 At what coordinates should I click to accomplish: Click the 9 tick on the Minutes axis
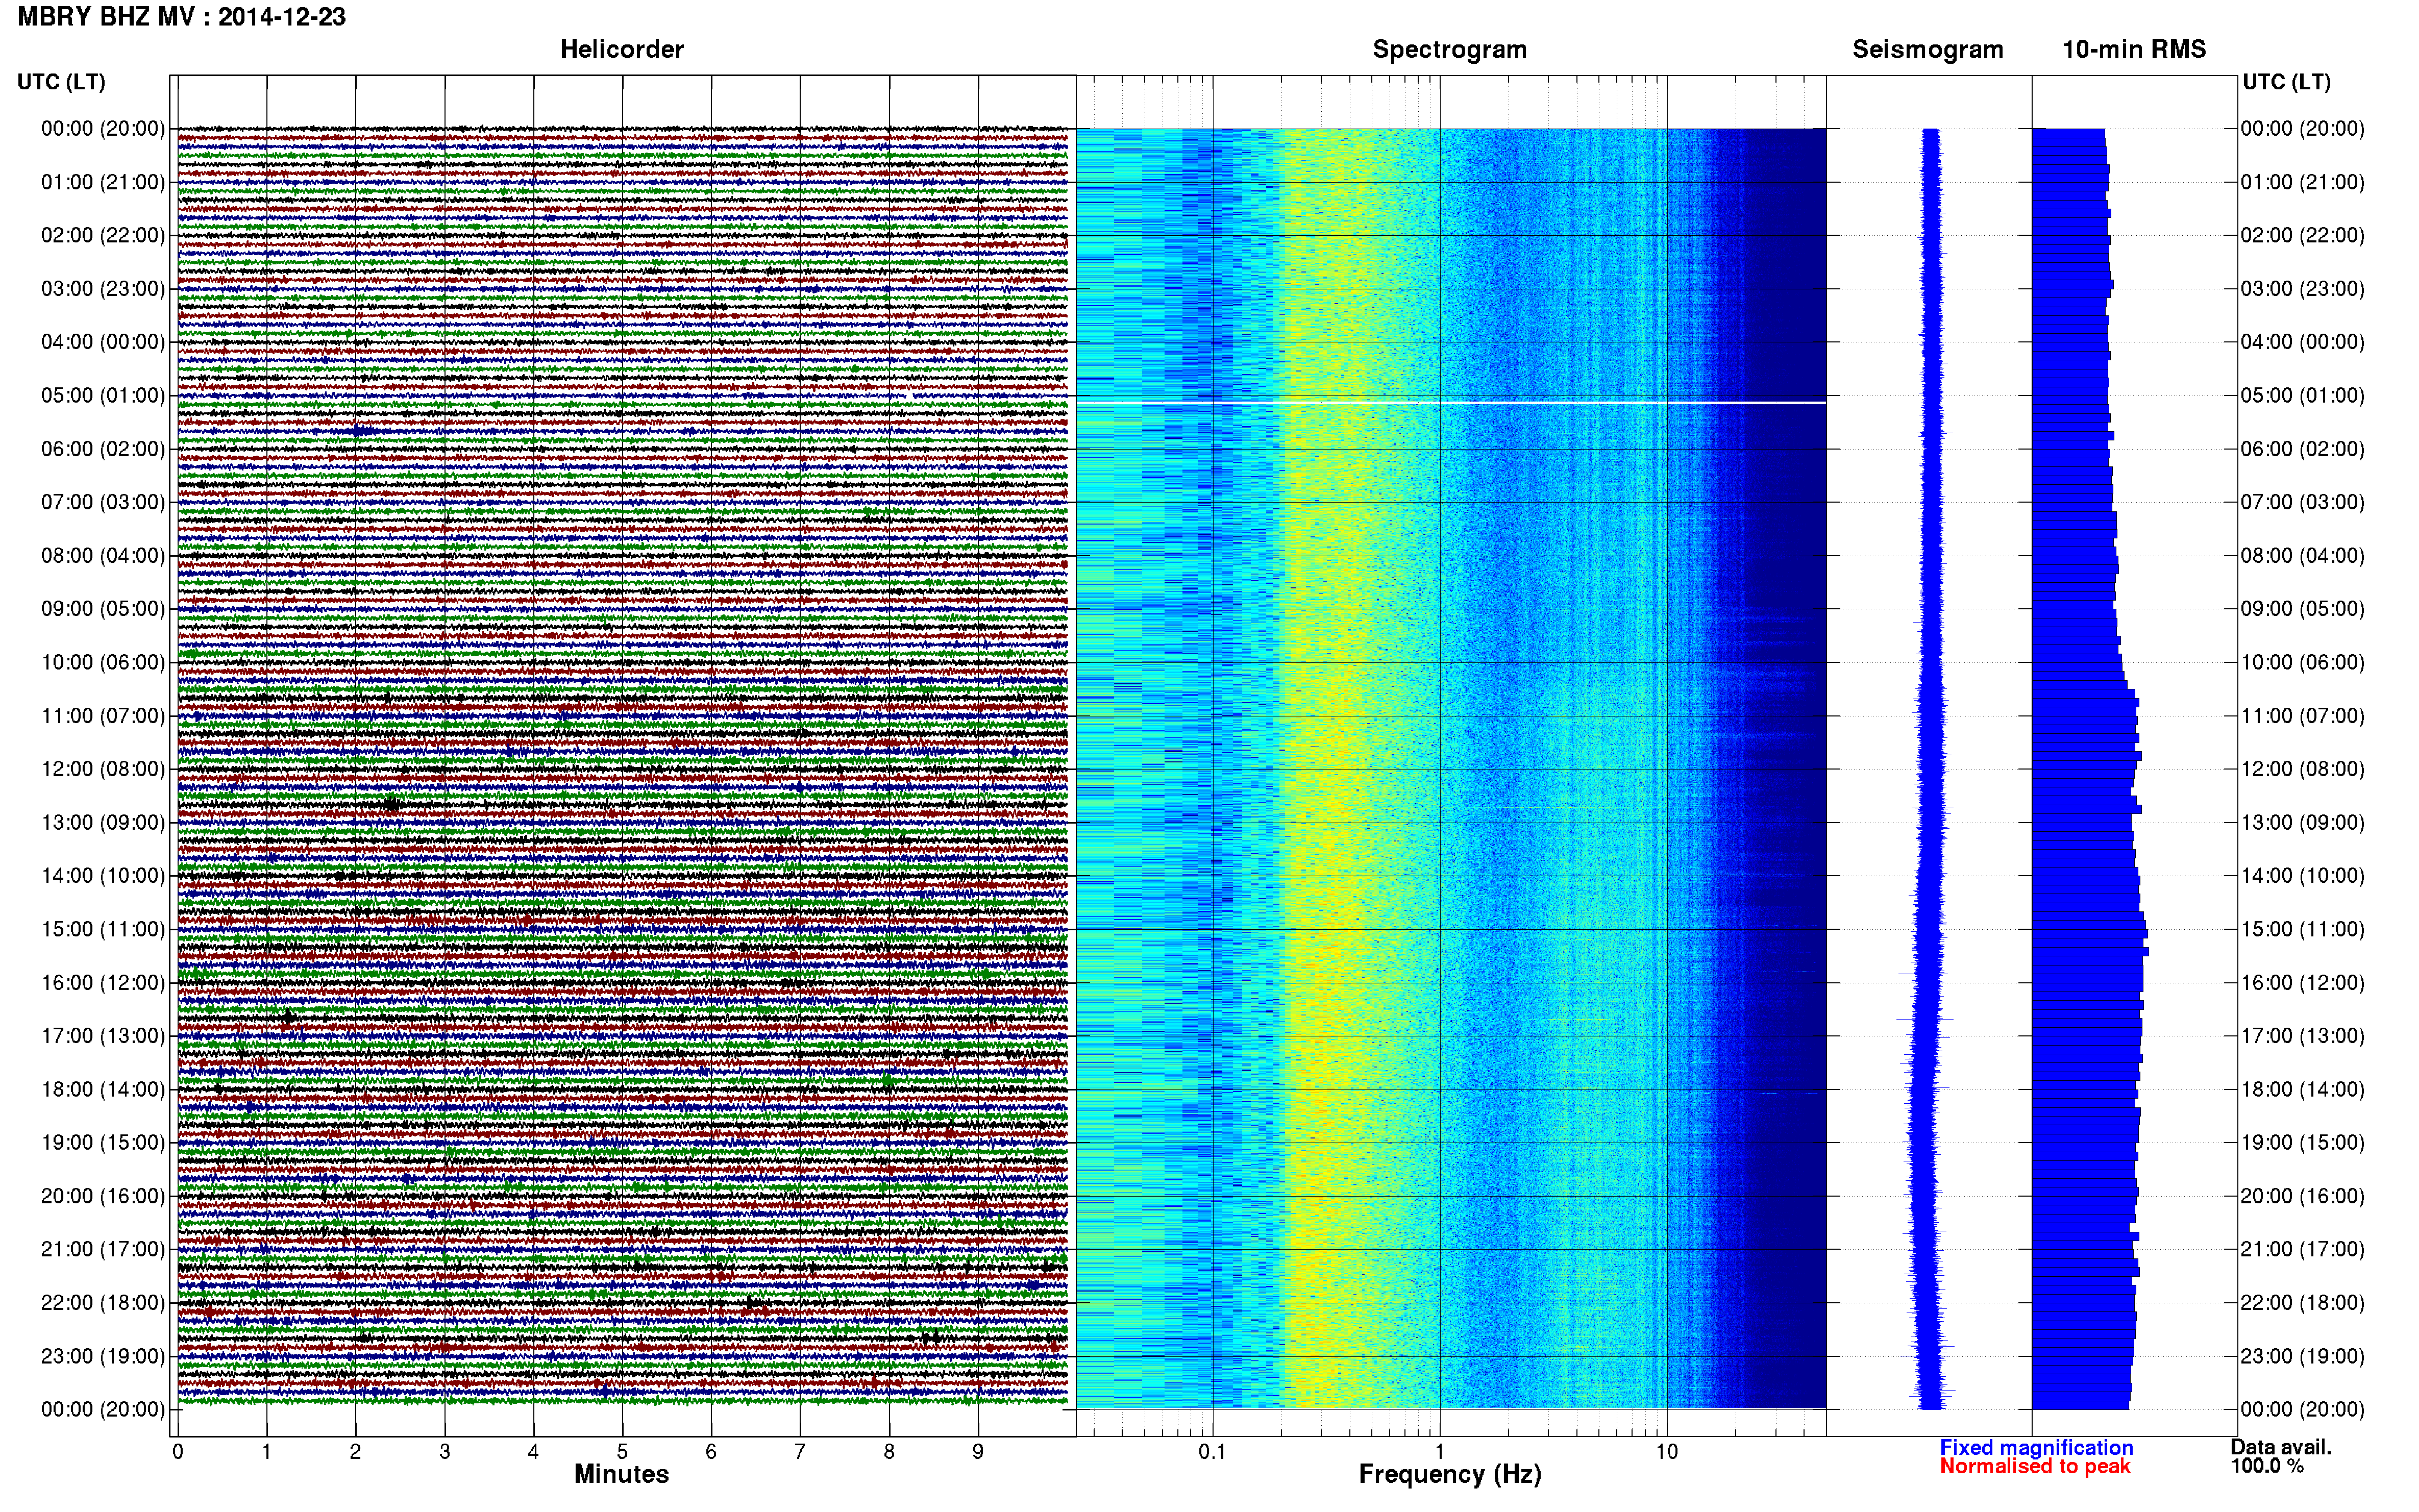coord(978,1452)
